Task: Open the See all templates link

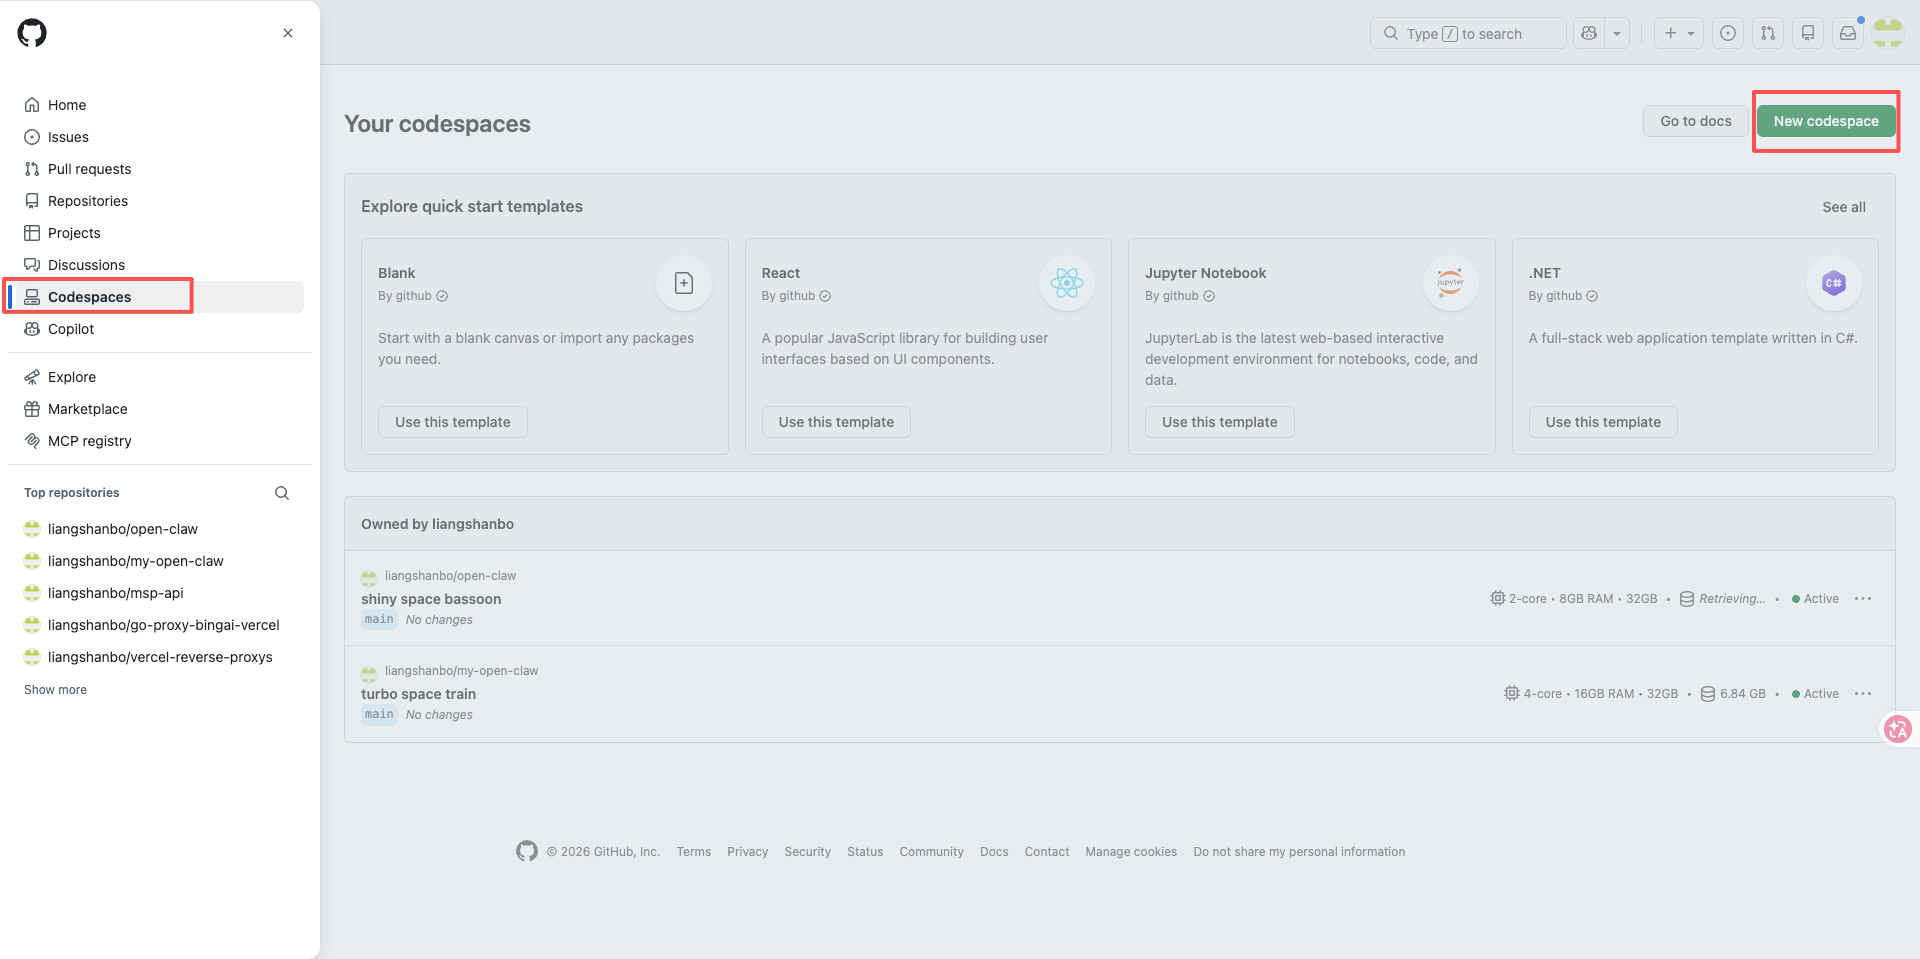Action: pos(1844,207)
